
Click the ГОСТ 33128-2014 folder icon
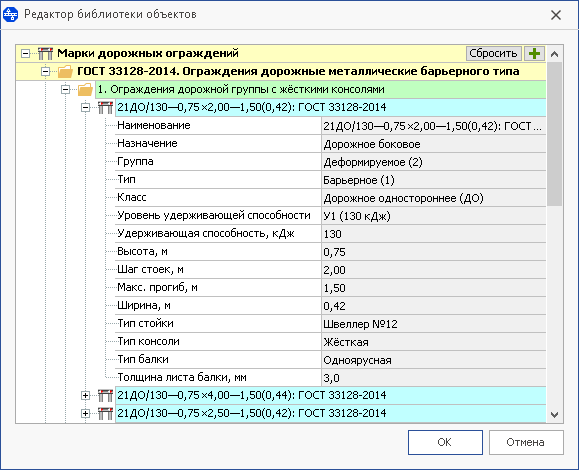pyautogui.click(x=65, y=71)
